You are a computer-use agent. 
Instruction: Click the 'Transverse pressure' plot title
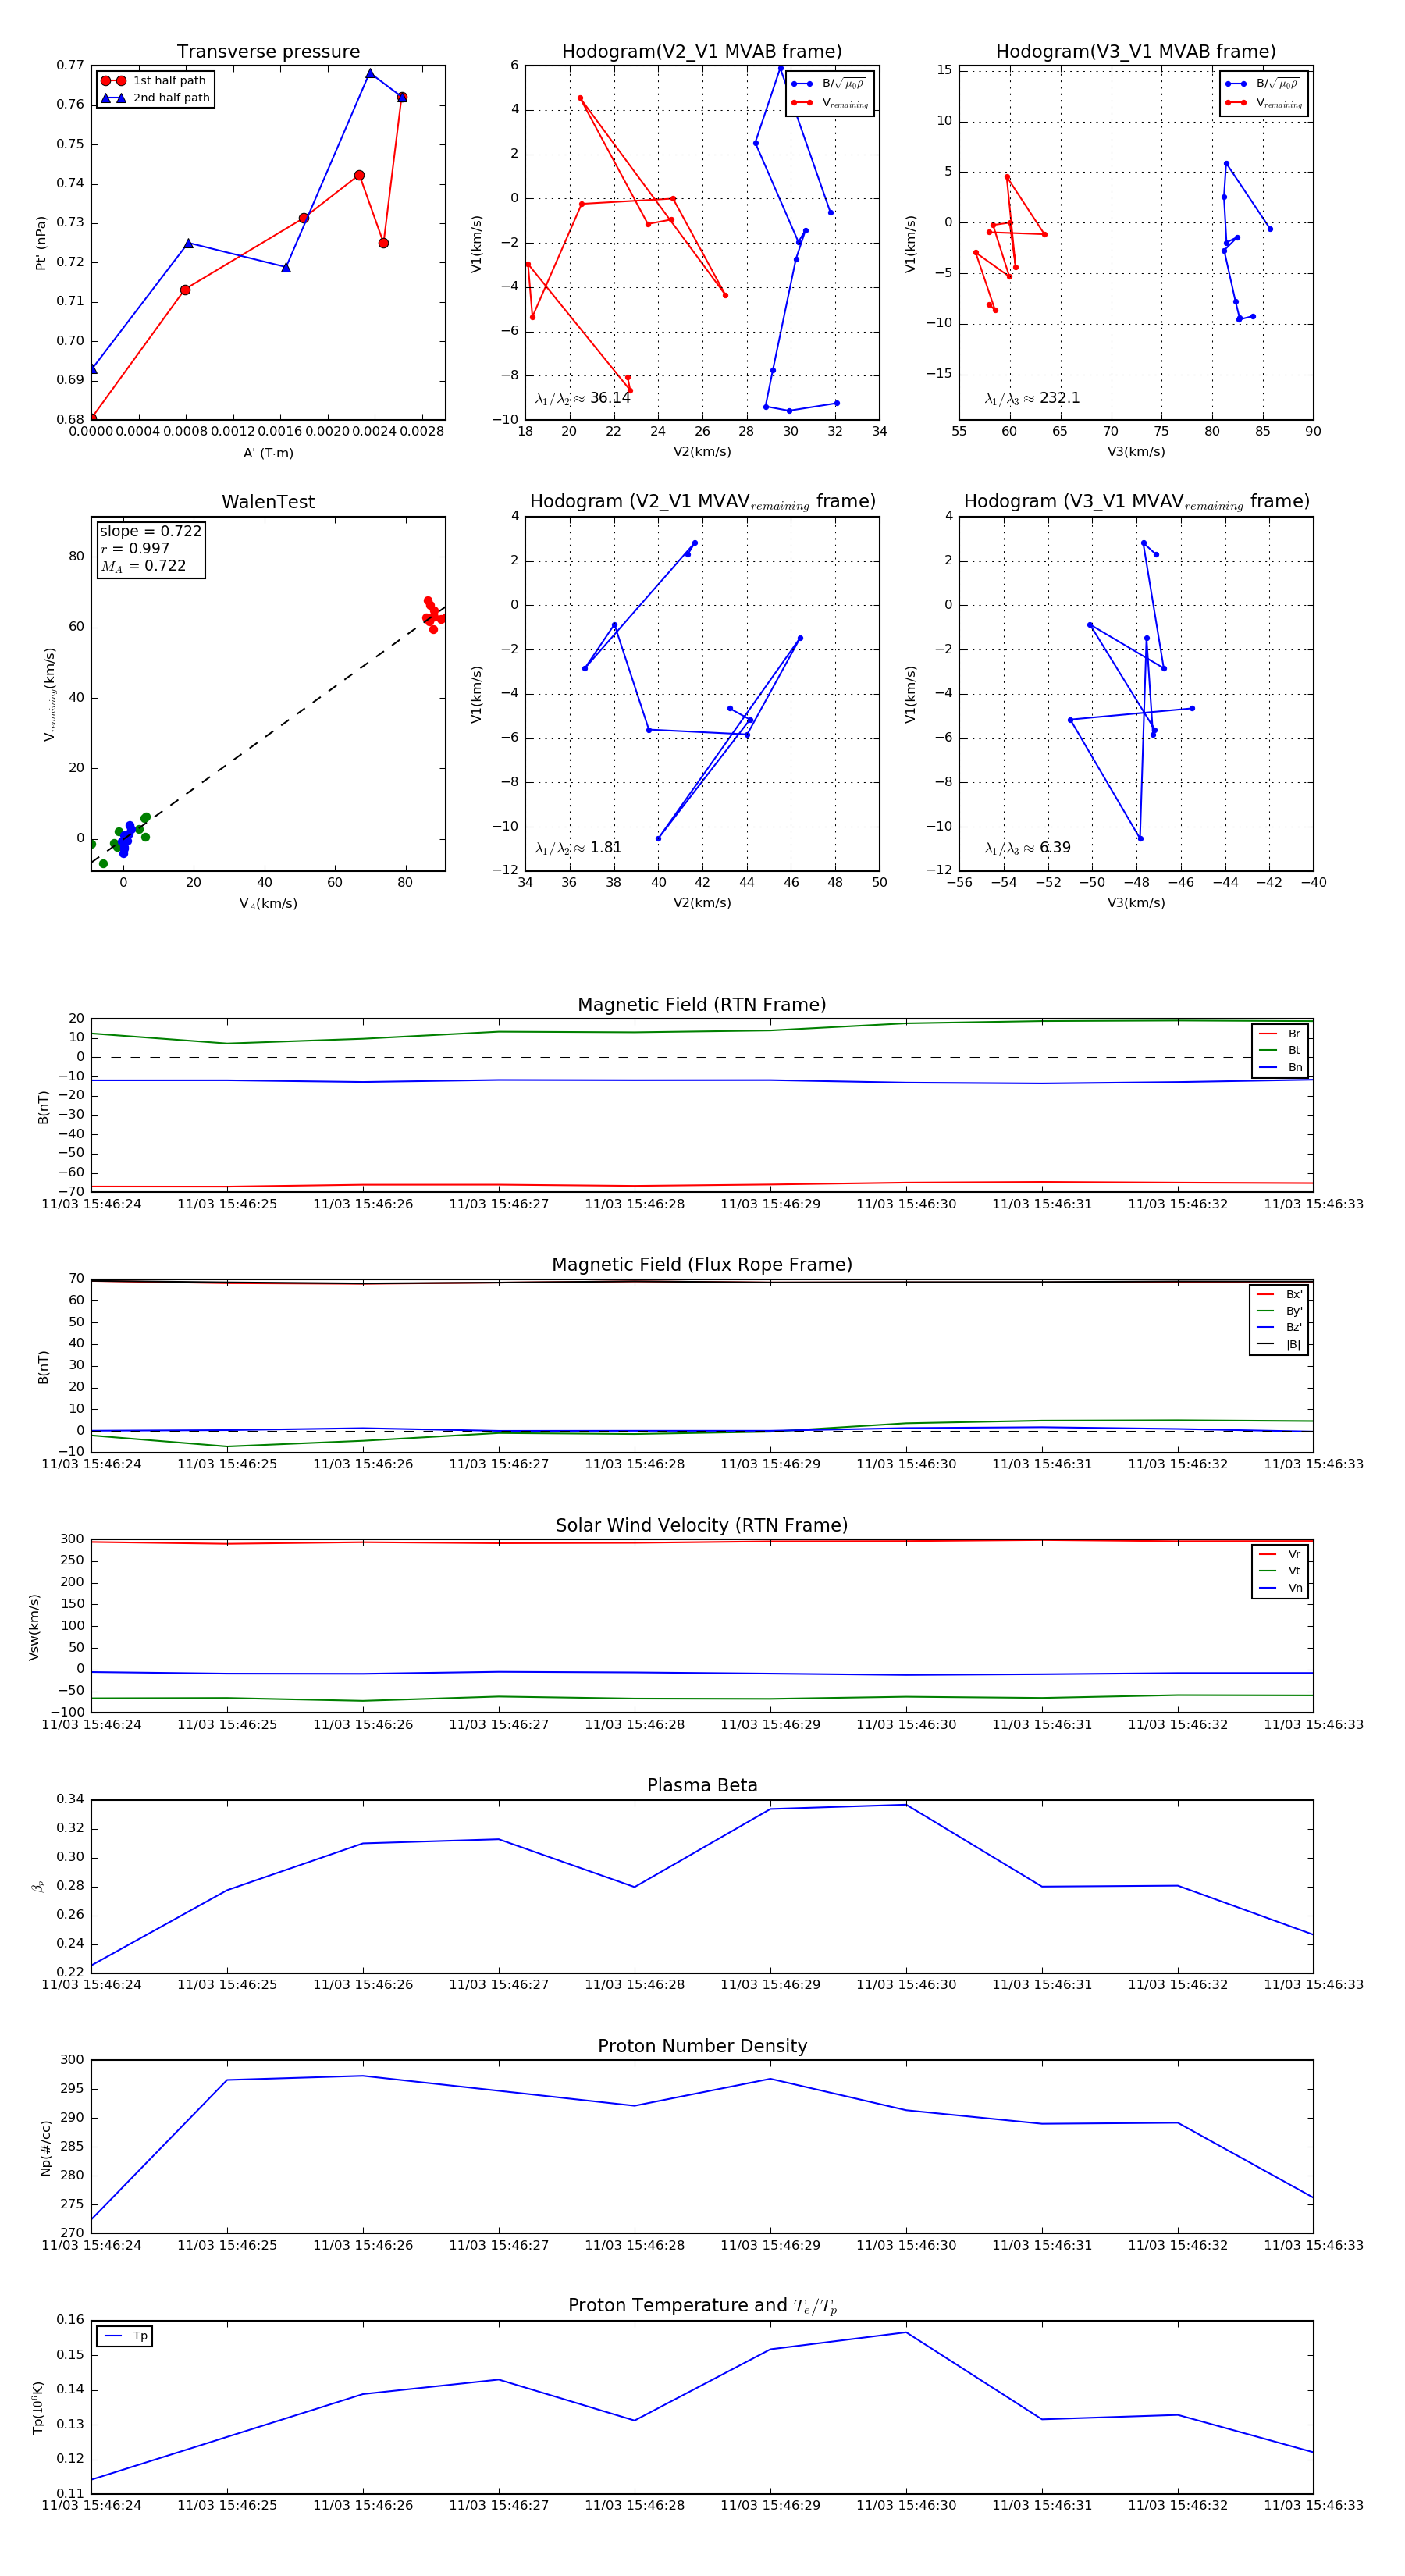pyautogui.click(x=268, y=52)
